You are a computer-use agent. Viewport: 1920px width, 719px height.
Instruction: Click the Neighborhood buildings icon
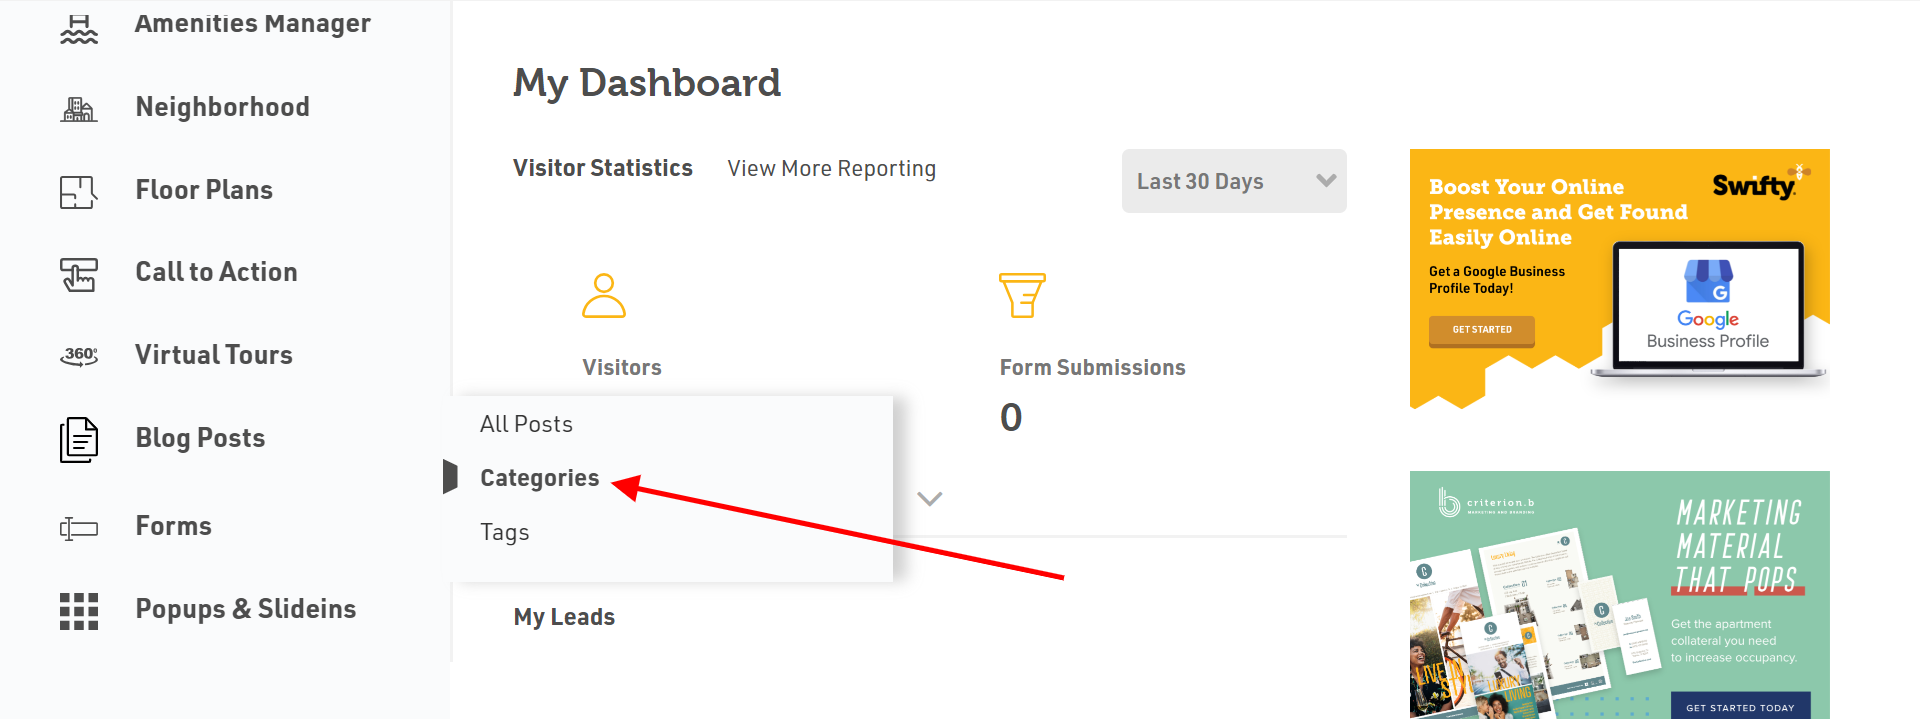(79, 108)
